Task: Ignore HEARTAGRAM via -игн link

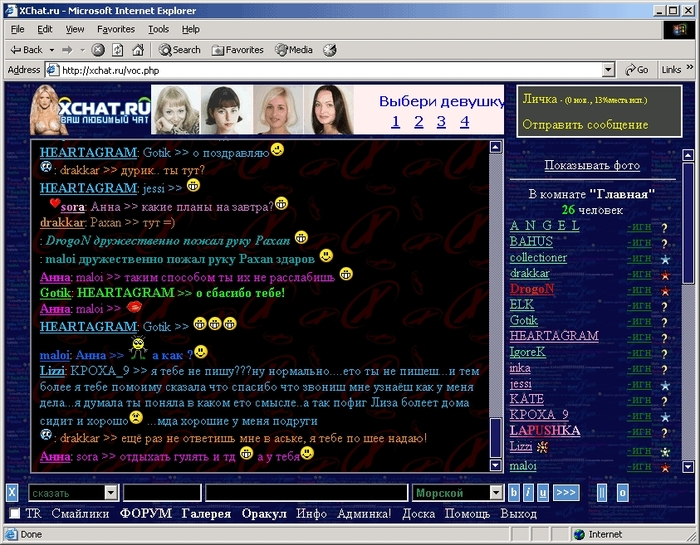Action: [639, 337]
